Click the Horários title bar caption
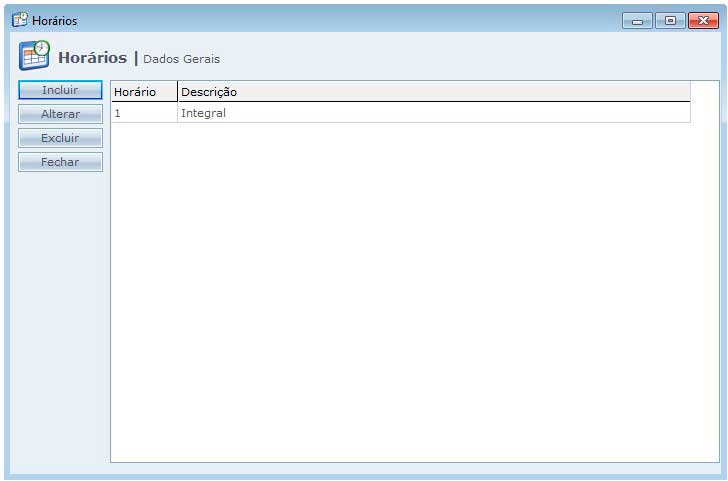Viewport: 728px width, 481px height. pos(54,21)
